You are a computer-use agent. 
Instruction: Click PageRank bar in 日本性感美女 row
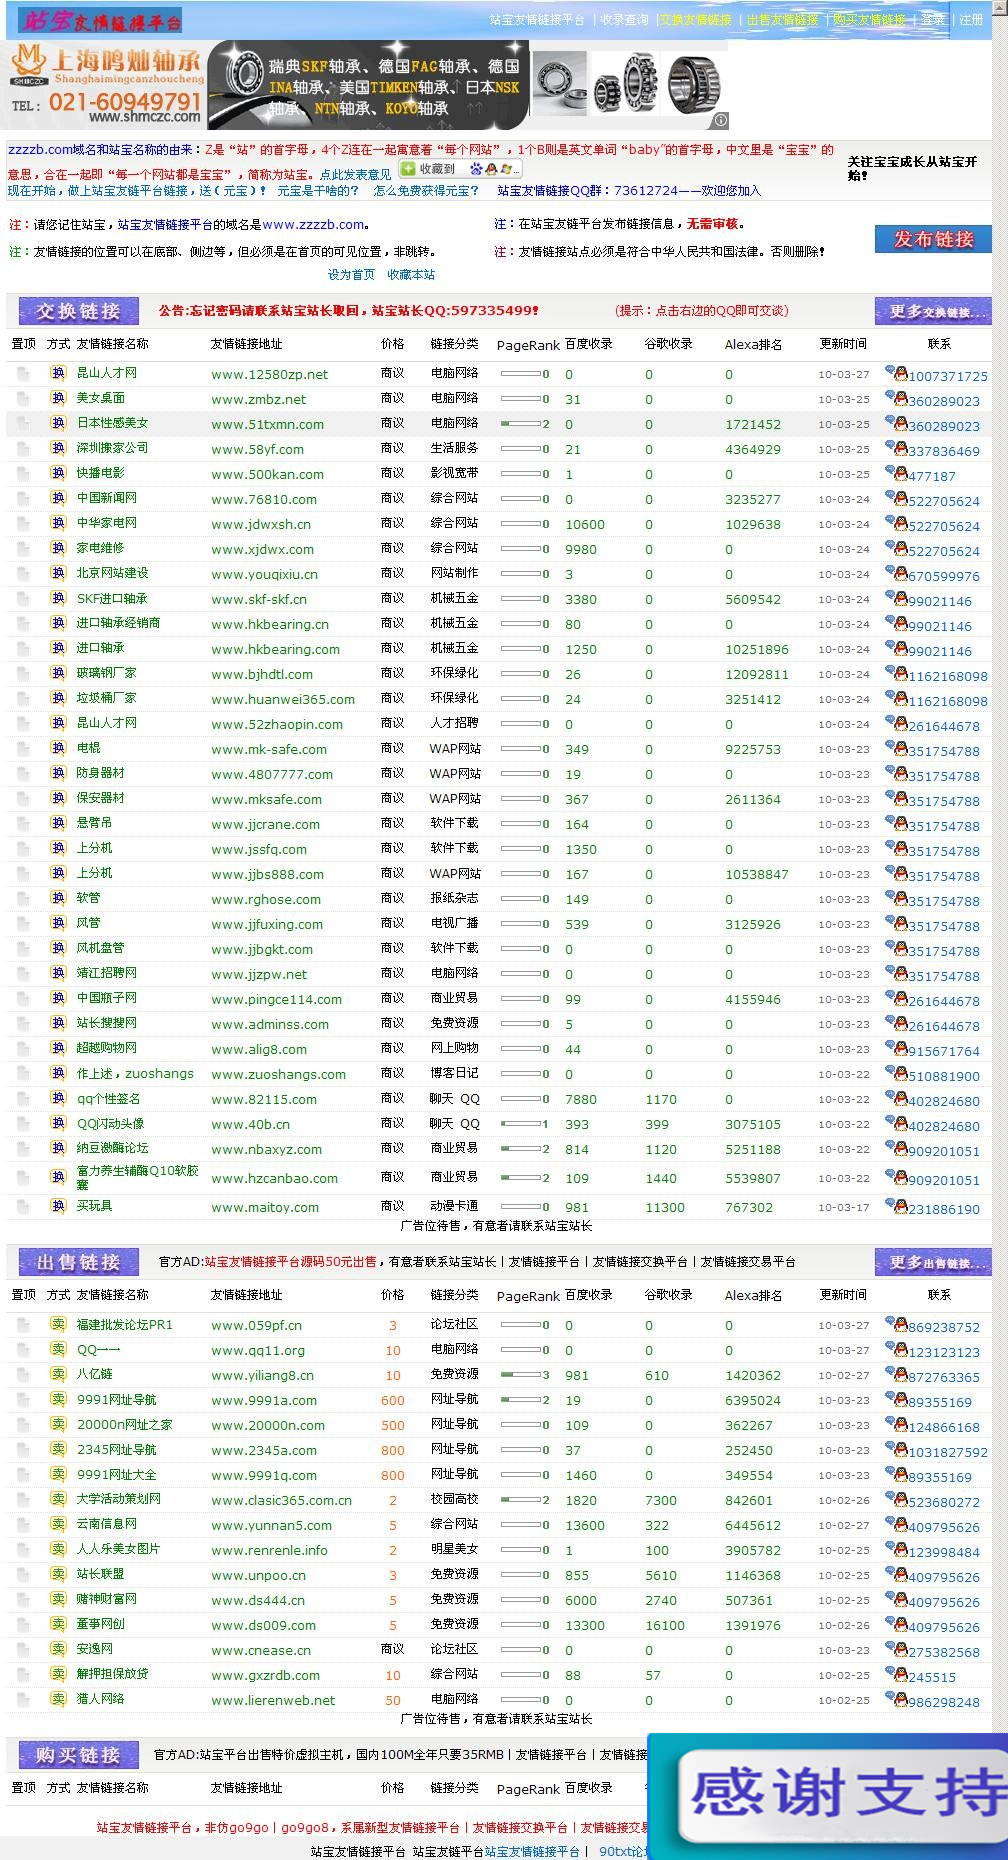521,424
